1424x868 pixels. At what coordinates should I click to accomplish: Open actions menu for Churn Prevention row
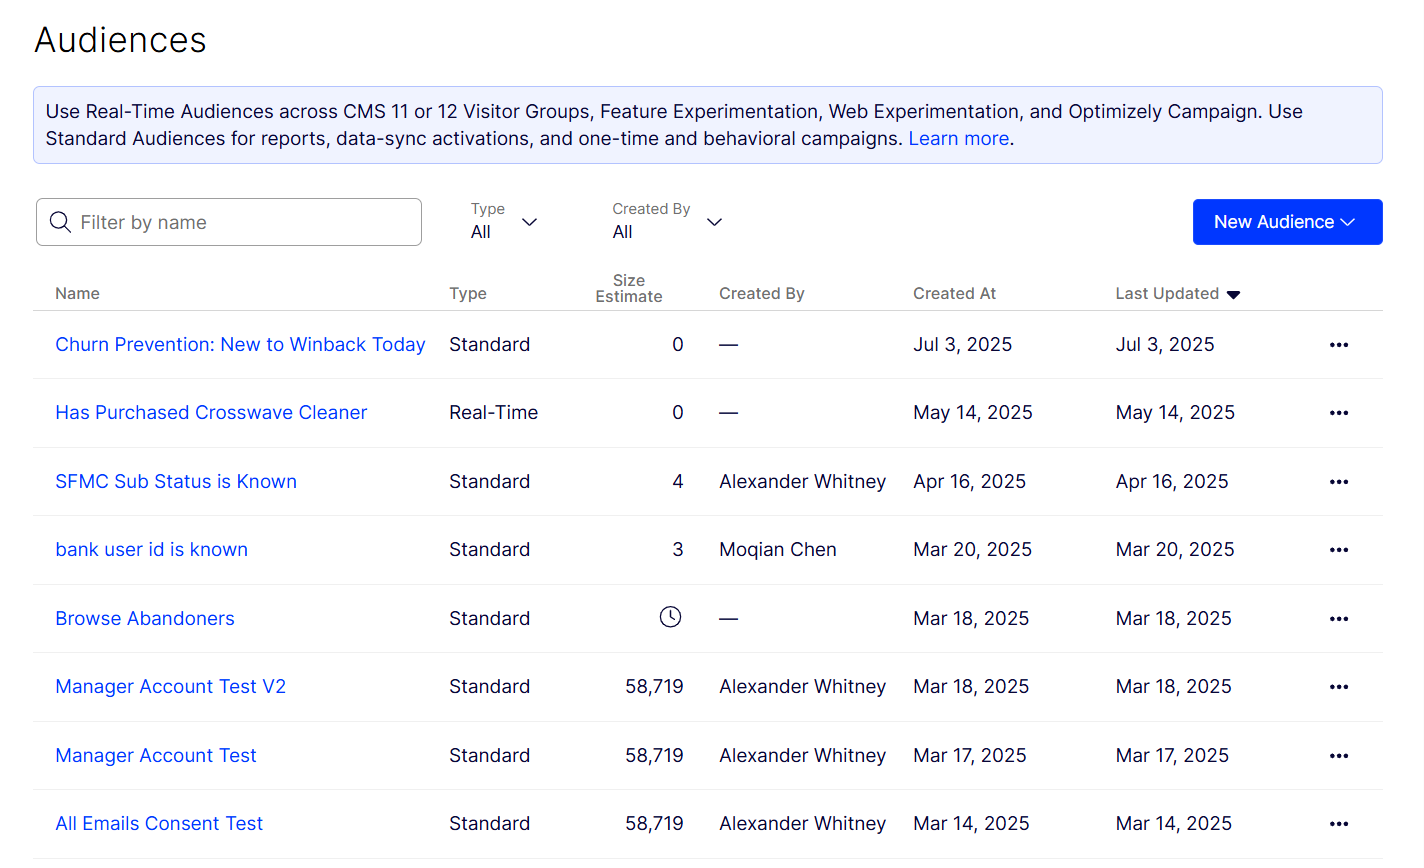coord(1338,345)
